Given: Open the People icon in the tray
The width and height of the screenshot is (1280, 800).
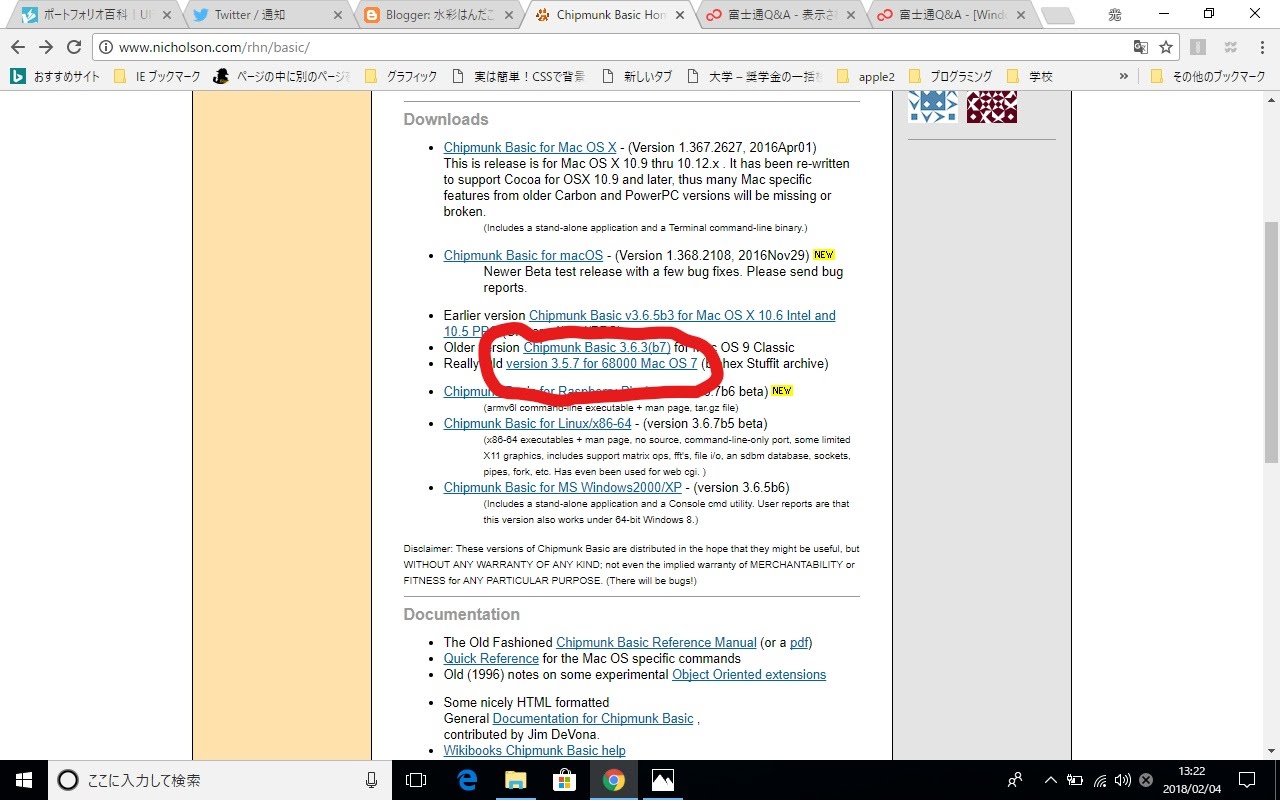Looking at the screenshot, I should 1015,780.
